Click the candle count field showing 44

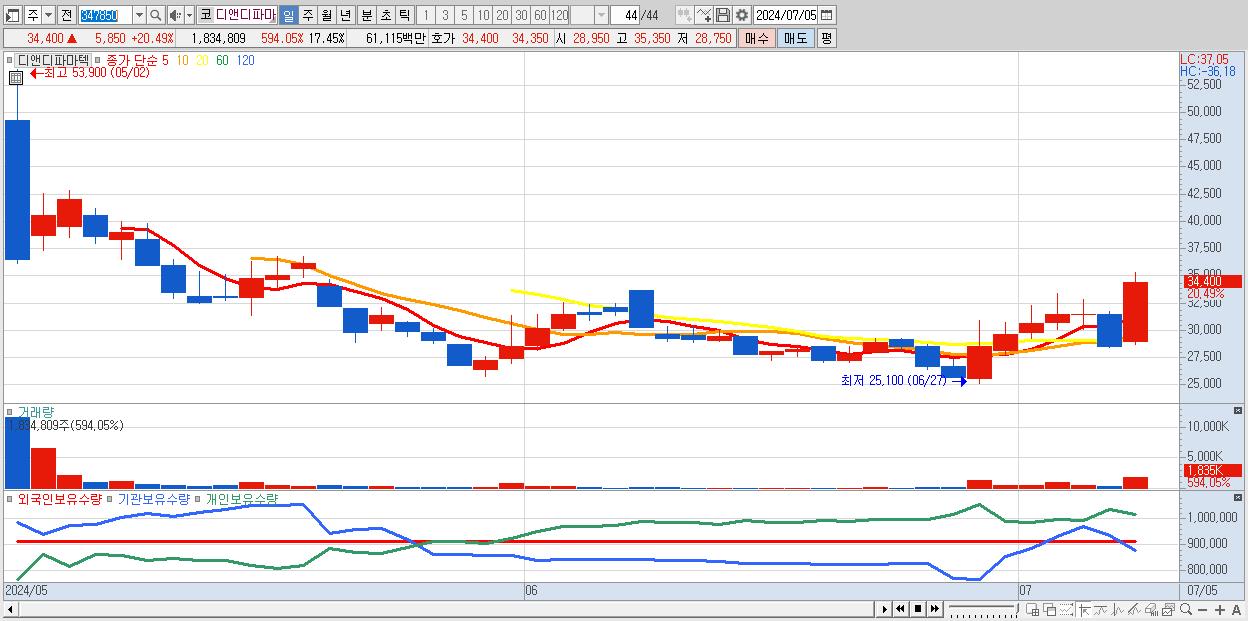625,15
